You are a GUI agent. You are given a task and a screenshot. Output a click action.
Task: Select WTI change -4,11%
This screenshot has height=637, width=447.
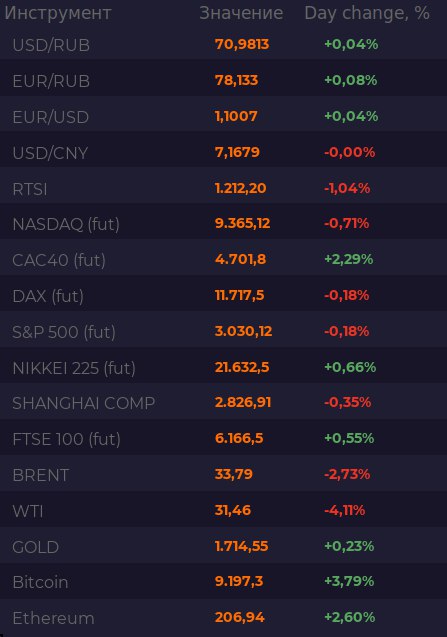[345, 510]
